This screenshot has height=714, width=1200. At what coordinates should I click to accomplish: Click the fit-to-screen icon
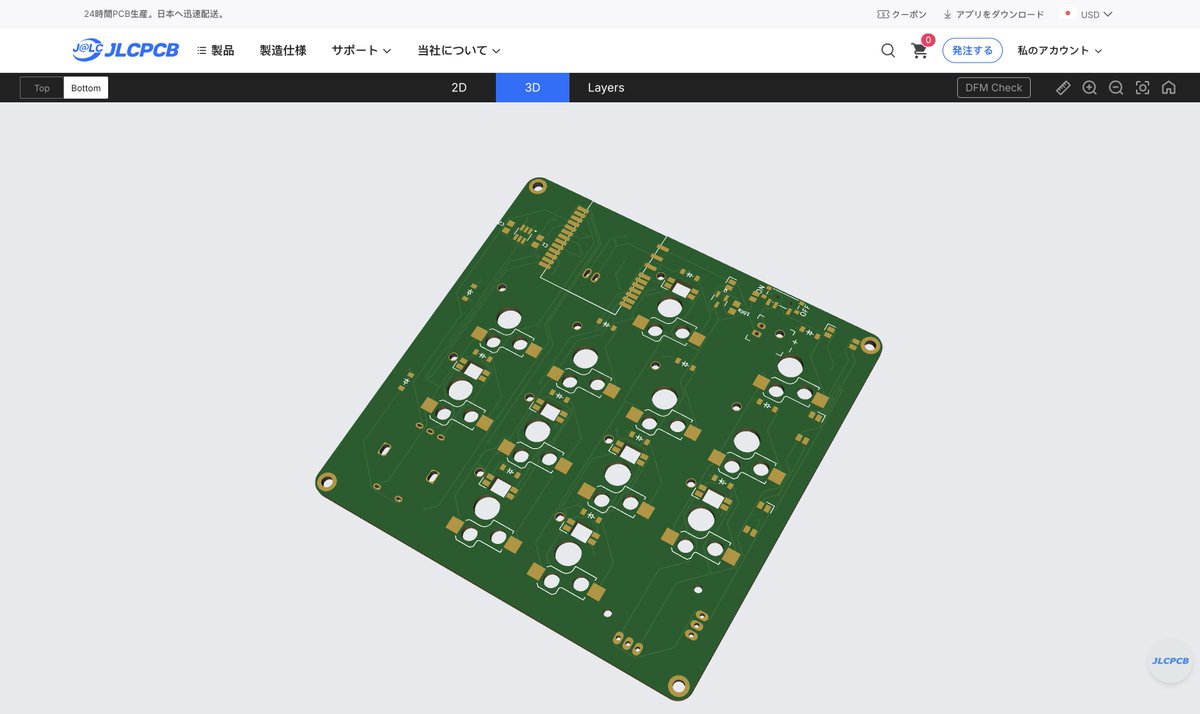pyautogui.click(x=1142, y=88)
